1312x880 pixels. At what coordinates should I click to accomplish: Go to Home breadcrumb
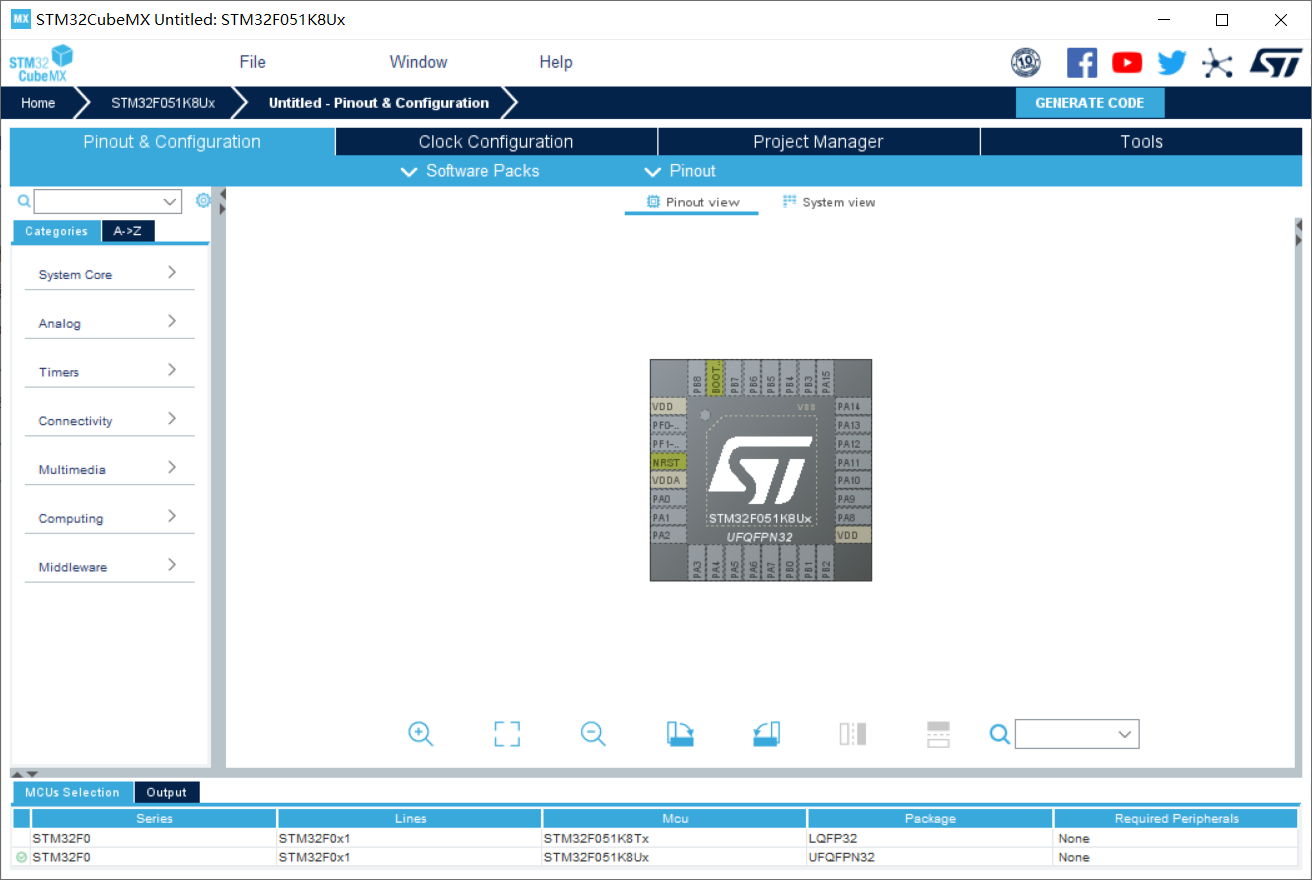pos(38,103)
